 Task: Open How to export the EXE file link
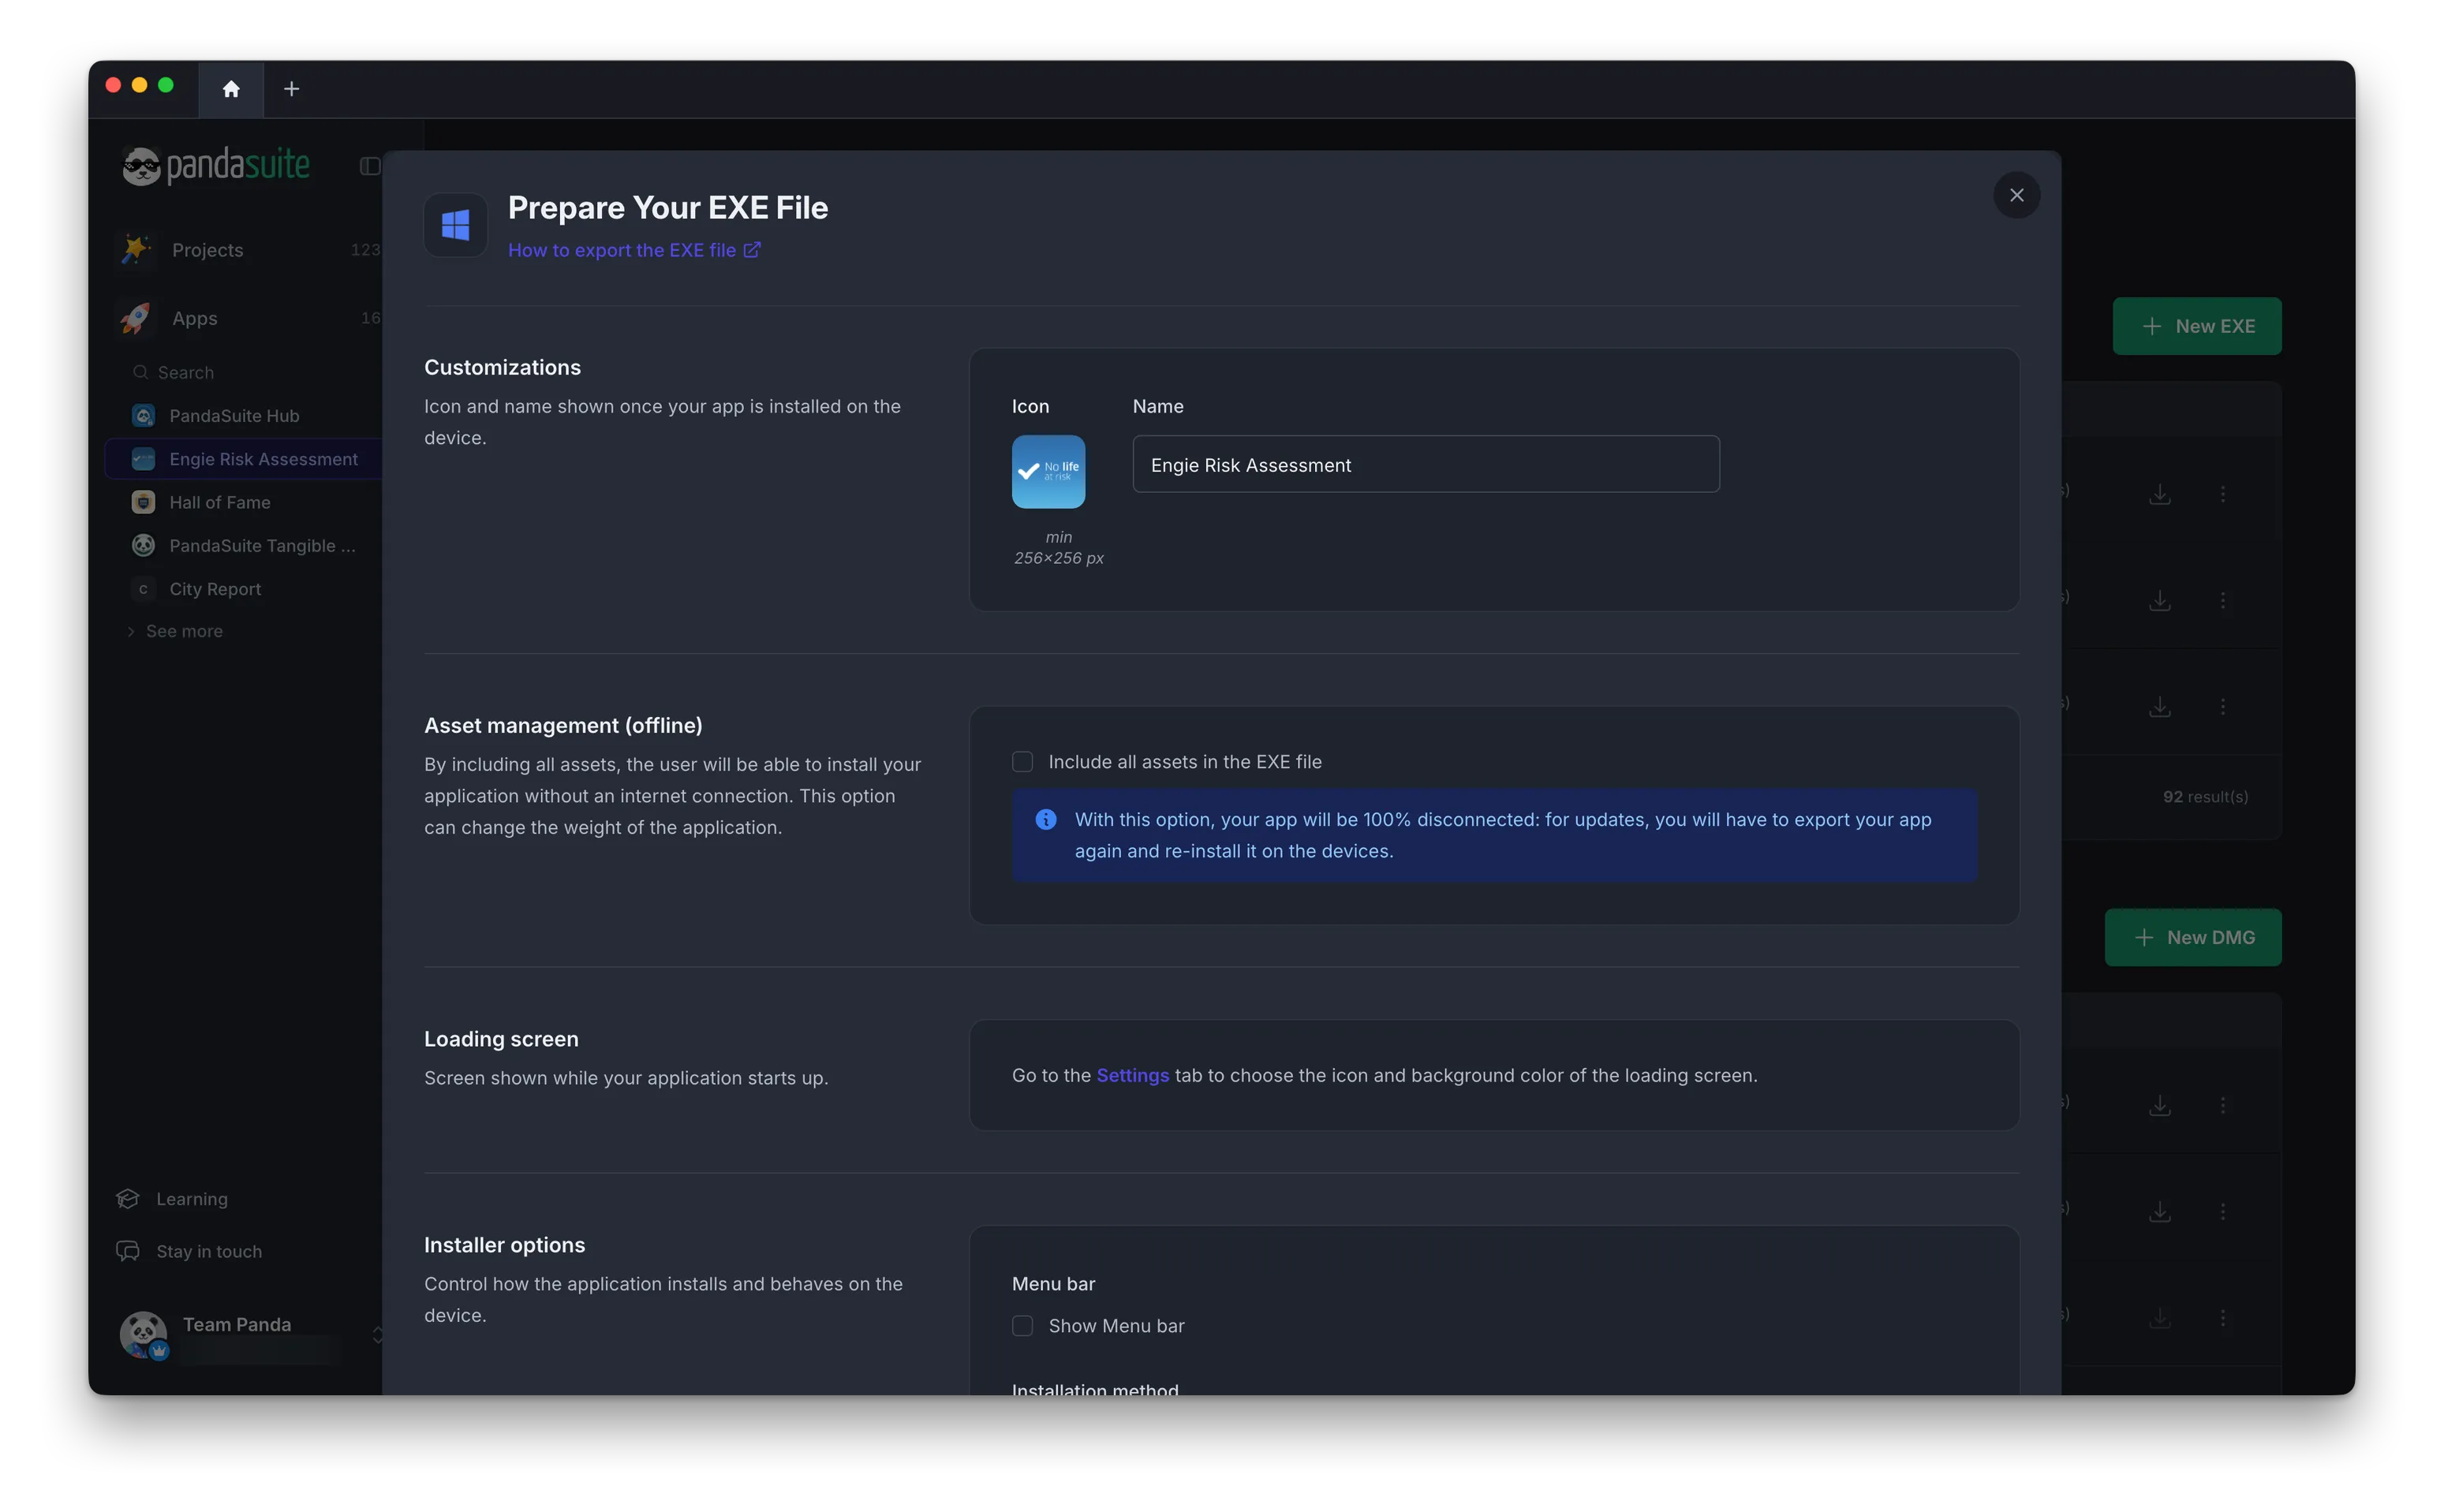tap(634, 250)
